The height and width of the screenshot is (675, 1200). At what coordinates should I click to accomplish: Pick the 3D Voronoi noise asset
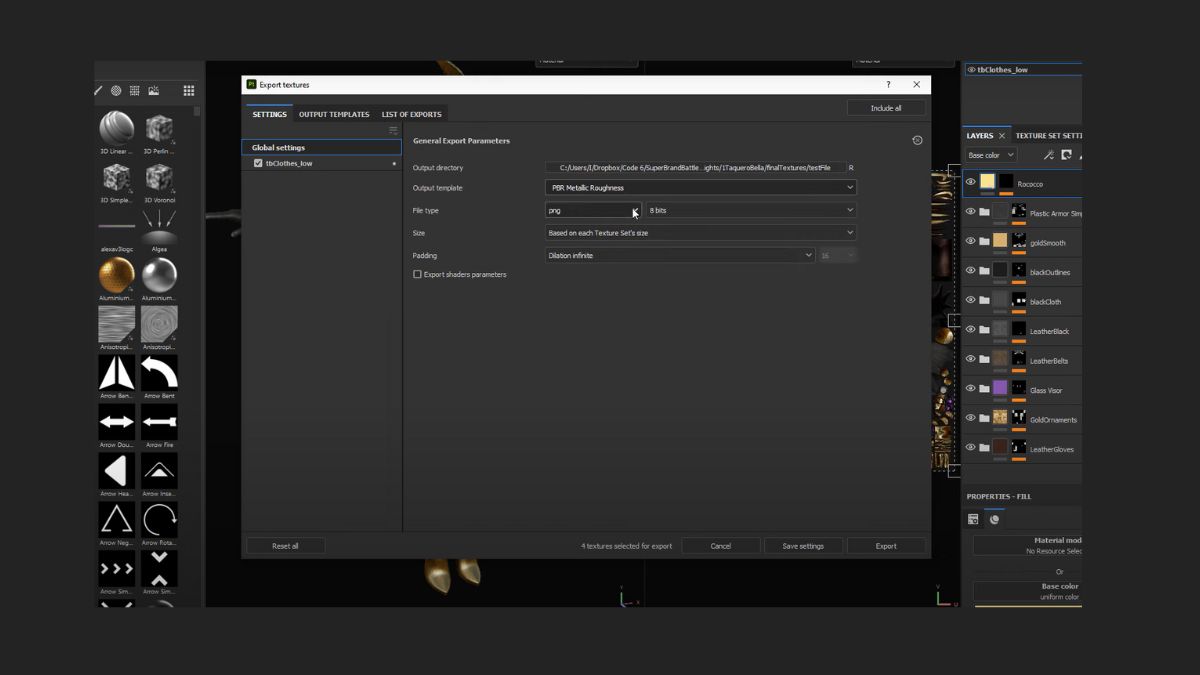pos(159,177)
